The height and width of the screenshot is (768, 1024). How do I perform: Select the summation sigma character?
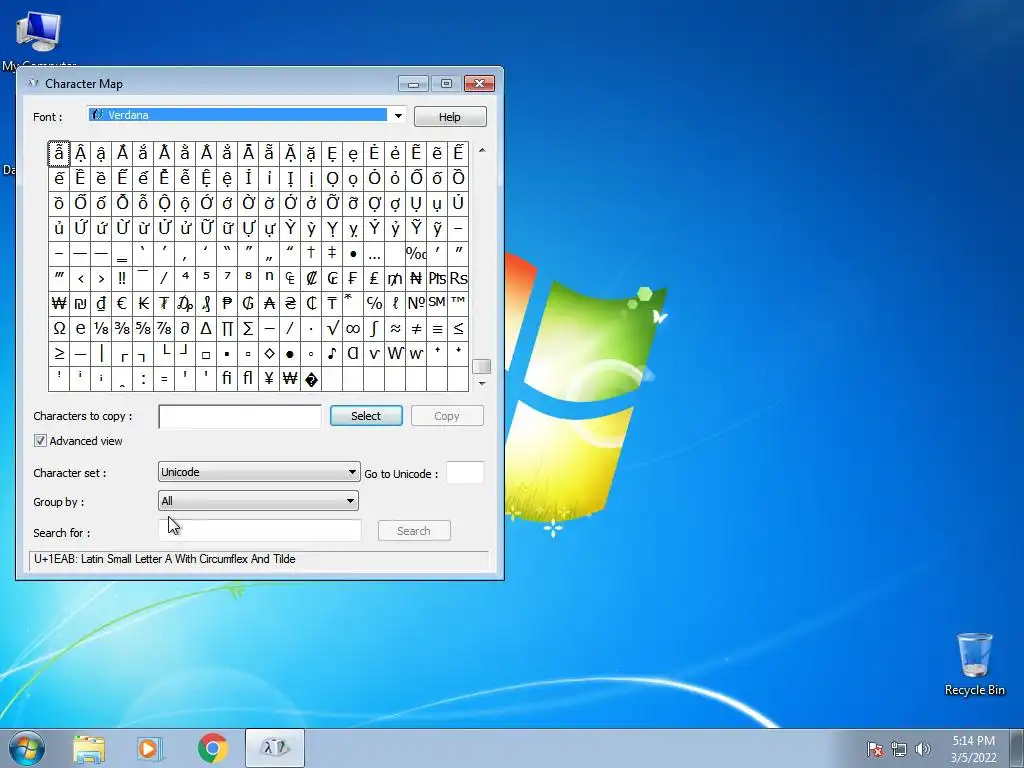tap(248, 328)
